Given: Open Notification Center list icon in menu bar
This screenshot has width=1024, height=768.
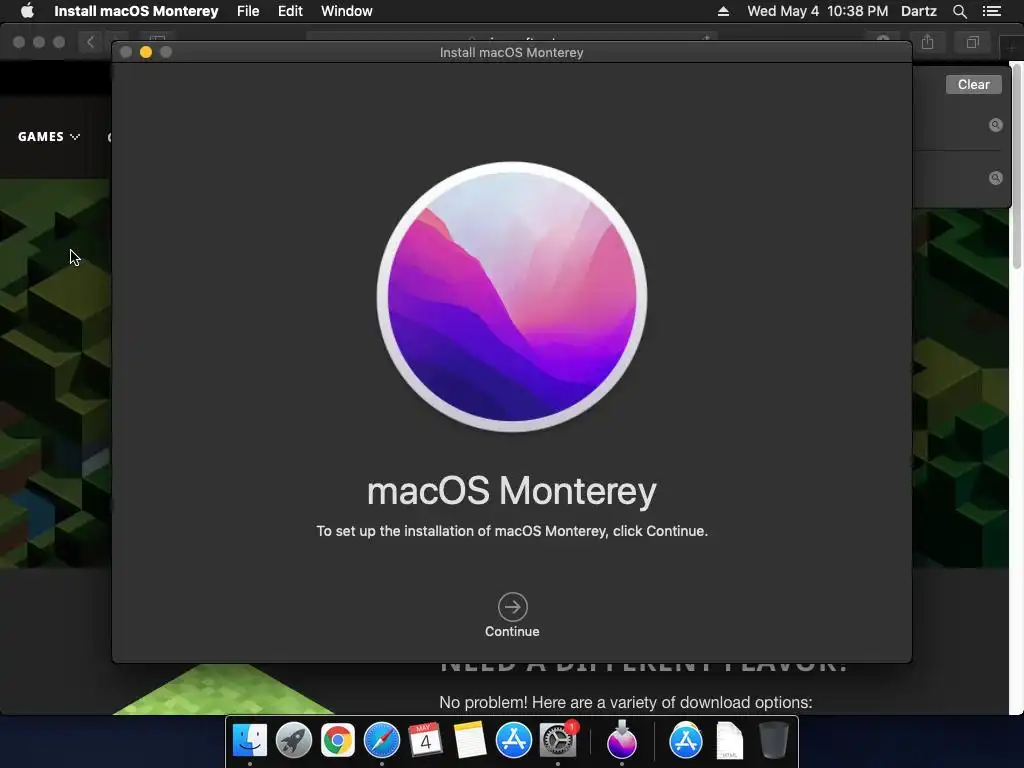Looking at the screenshot, I should pyautogui.click(x=992, y=11).
